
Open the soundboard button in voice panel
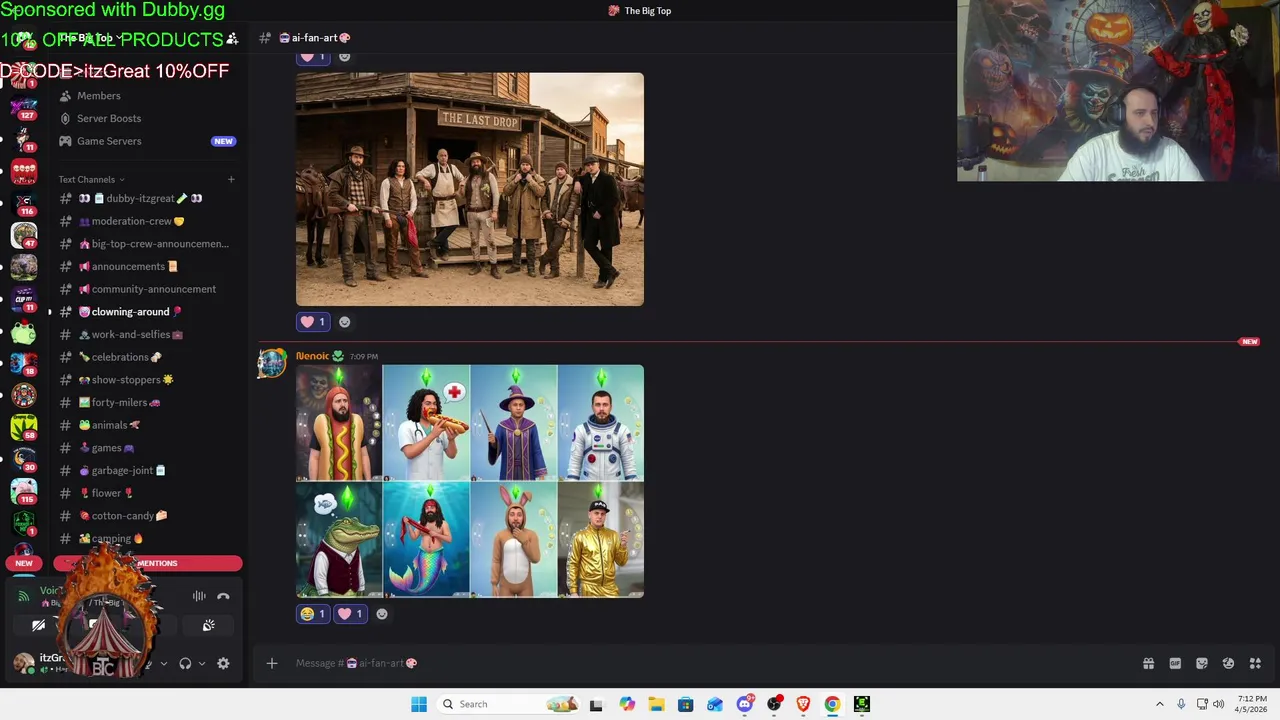[208, 625]
